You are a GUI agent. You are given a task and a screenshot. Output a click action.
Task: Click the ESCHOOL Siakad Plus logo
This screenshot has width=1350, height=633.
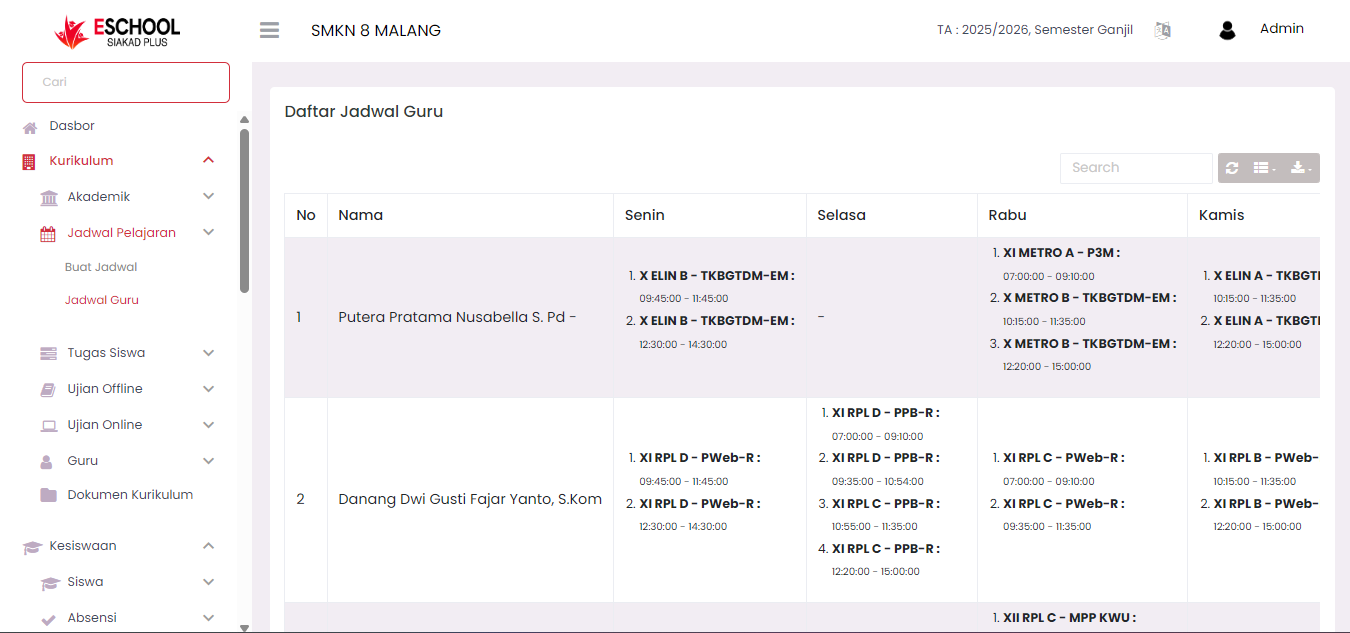[x=118, y=31]
